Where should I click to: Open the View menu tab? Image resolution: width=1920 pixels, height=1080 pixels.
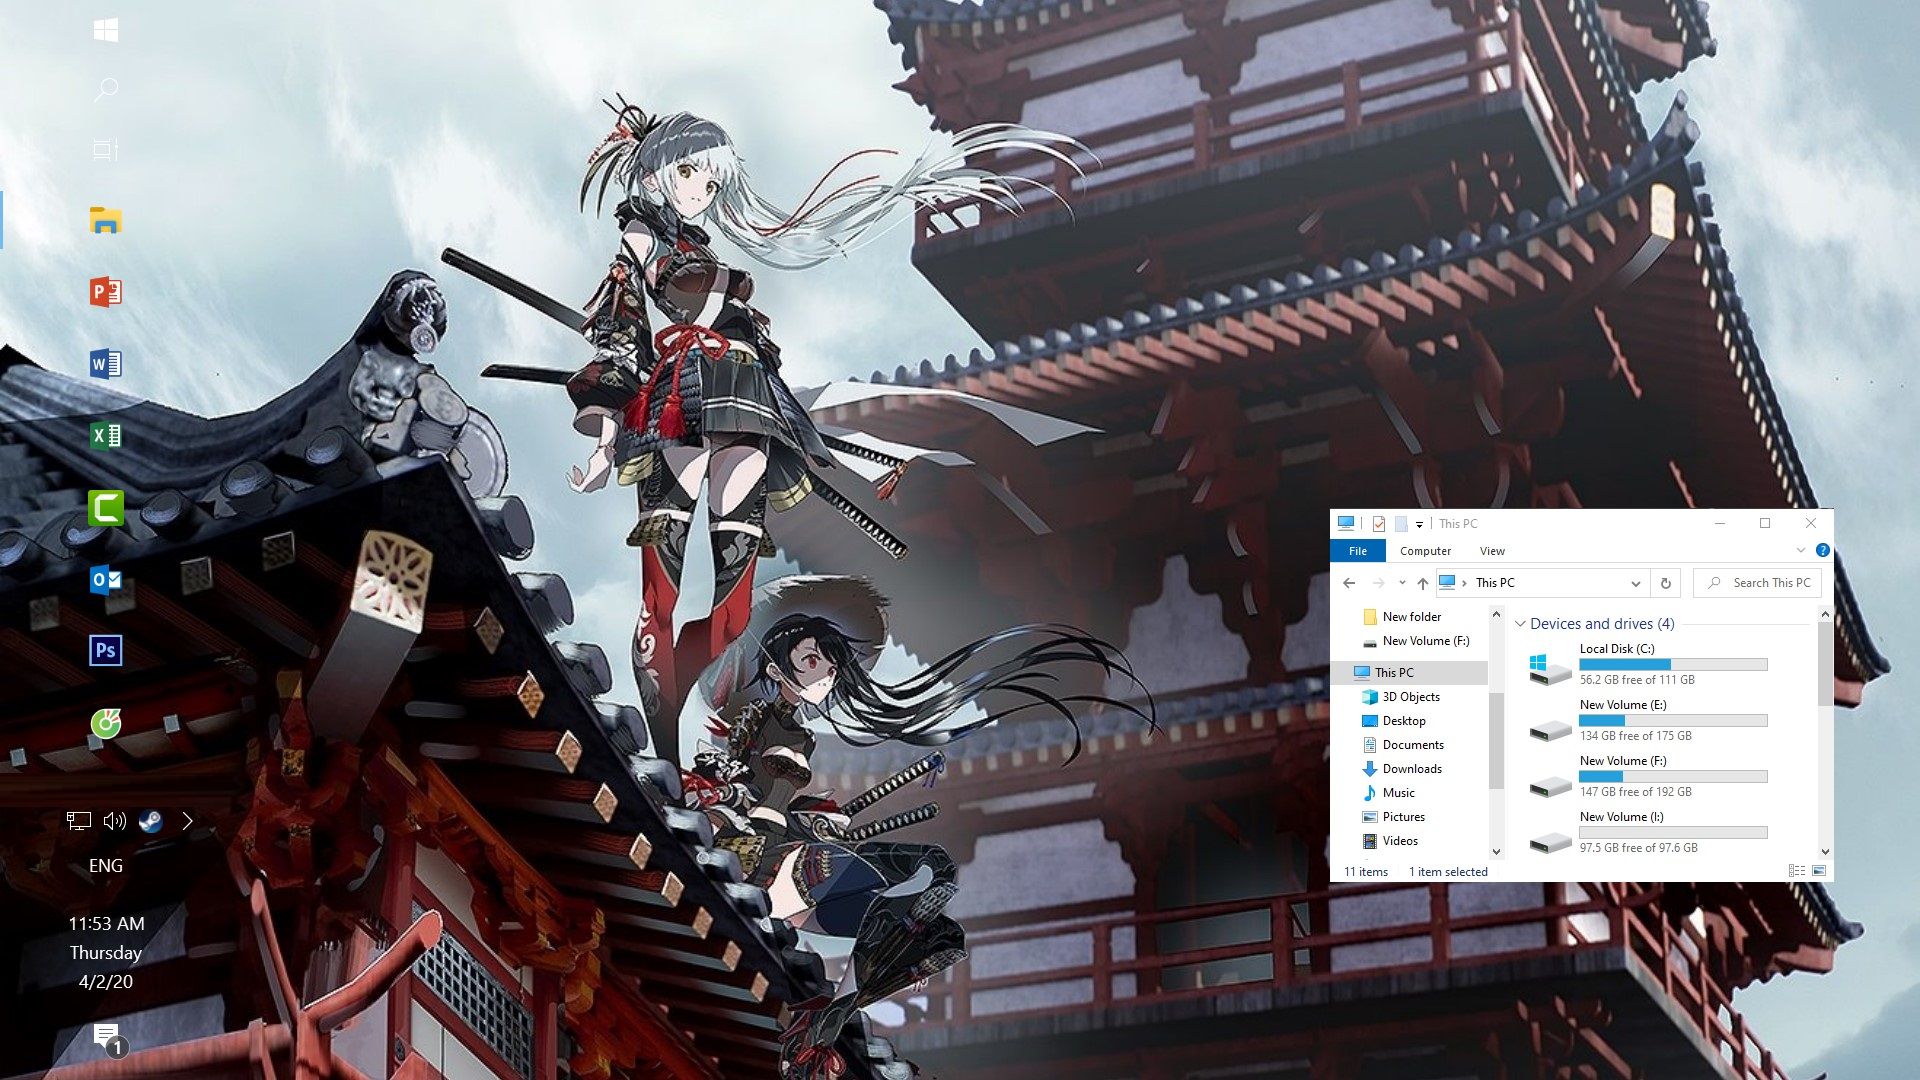1491,550
